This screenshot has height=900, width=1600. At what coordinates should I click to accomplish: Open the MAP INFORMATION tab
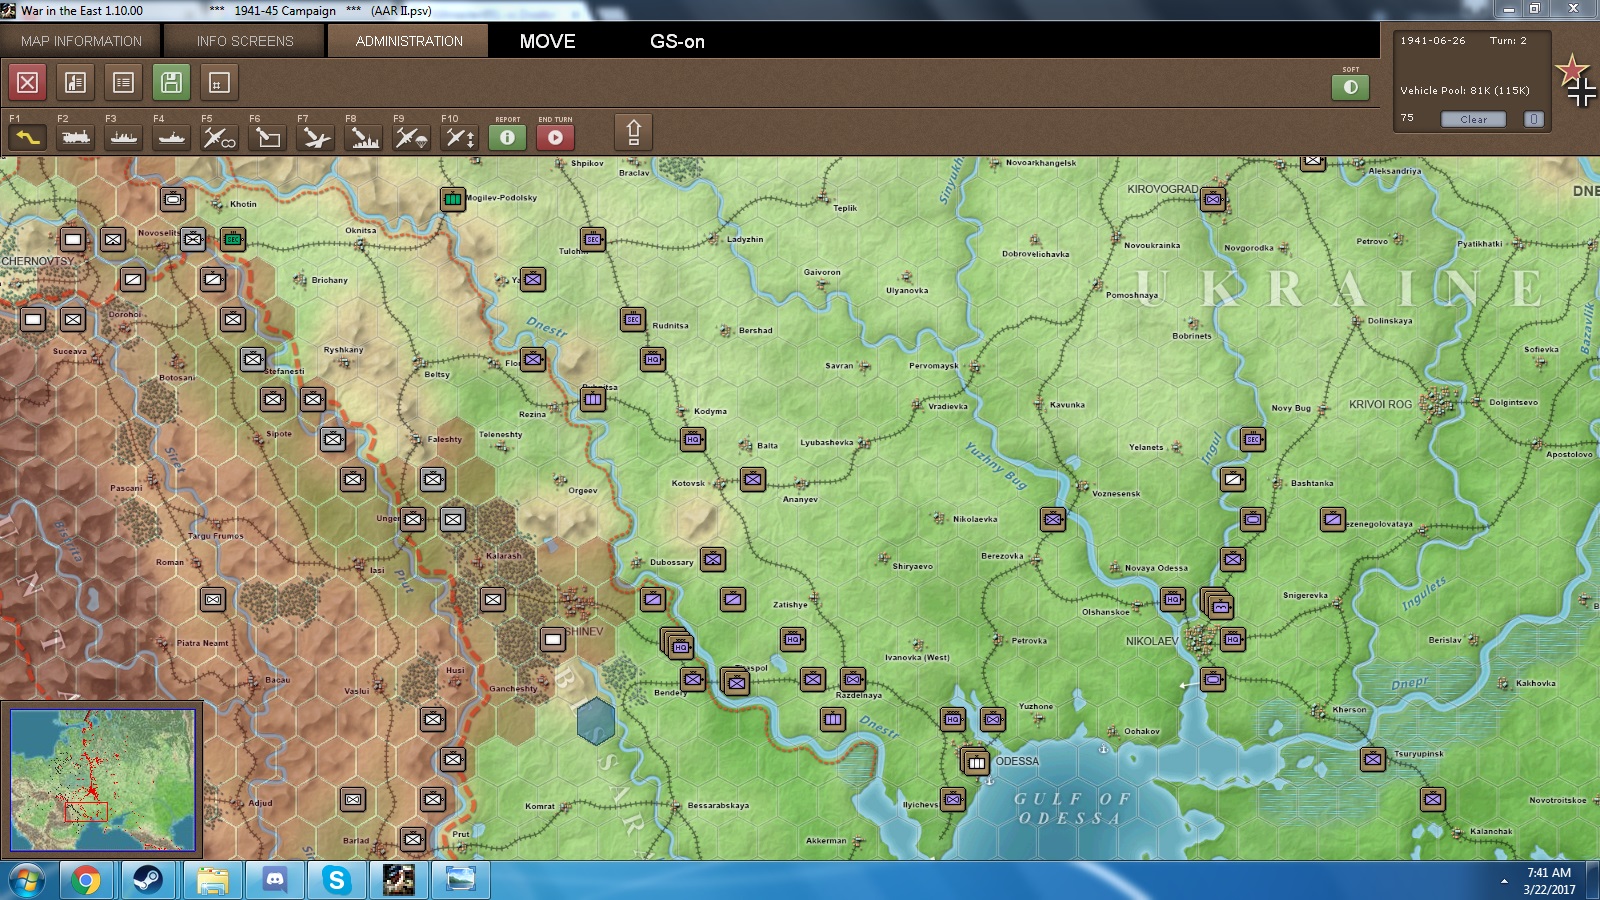[81, 41]
